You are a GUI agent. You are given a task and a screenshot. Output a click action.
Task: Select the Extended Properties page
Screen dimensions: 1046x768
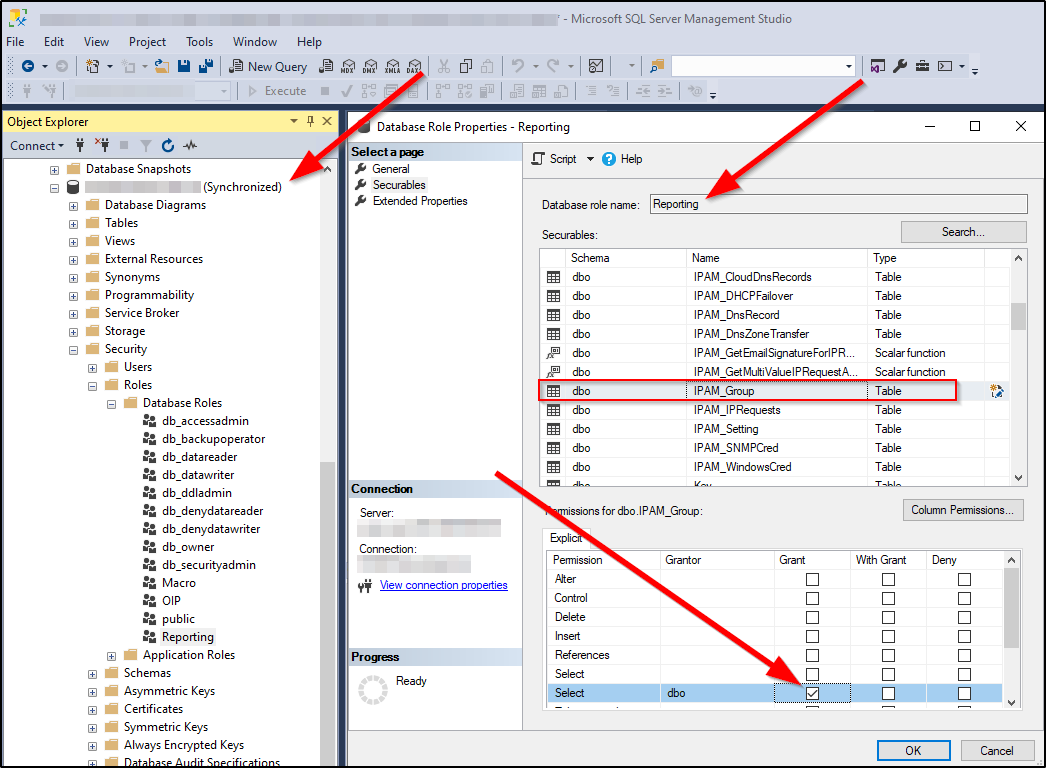[420, 201]
